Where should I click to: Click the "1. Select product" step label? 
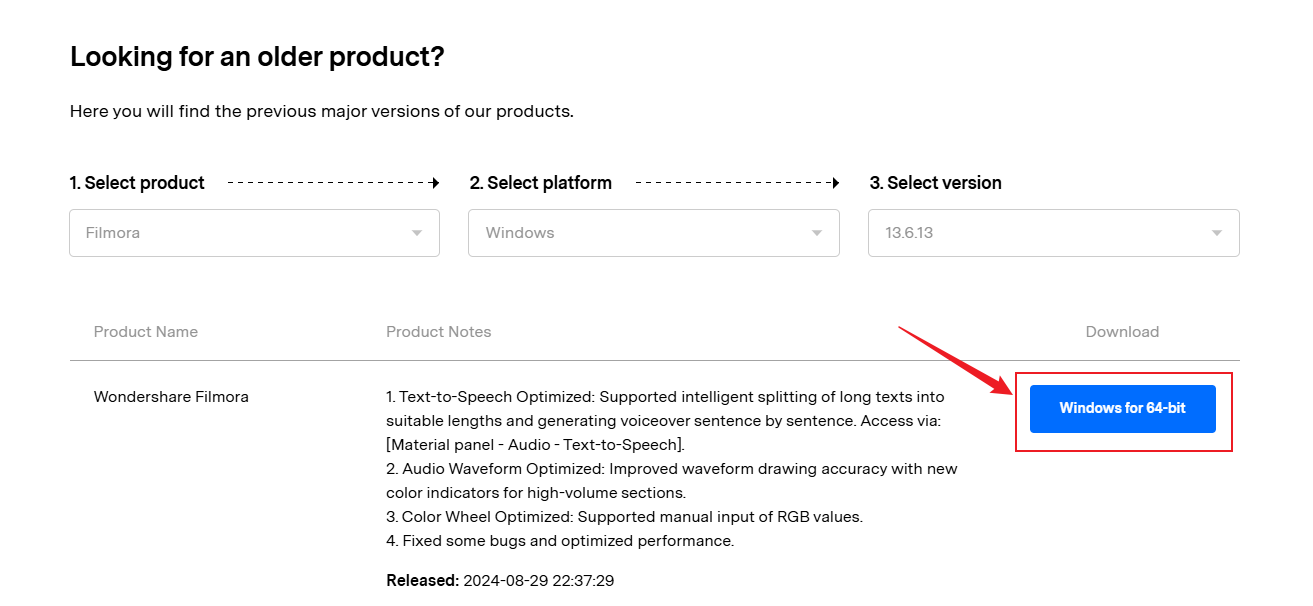coord(137,183)
